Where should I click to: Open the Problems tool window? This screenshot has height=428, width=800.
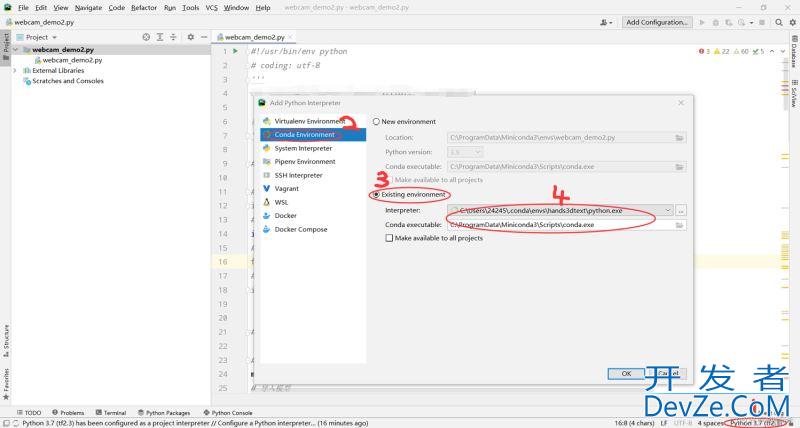[x=67, y=413]
